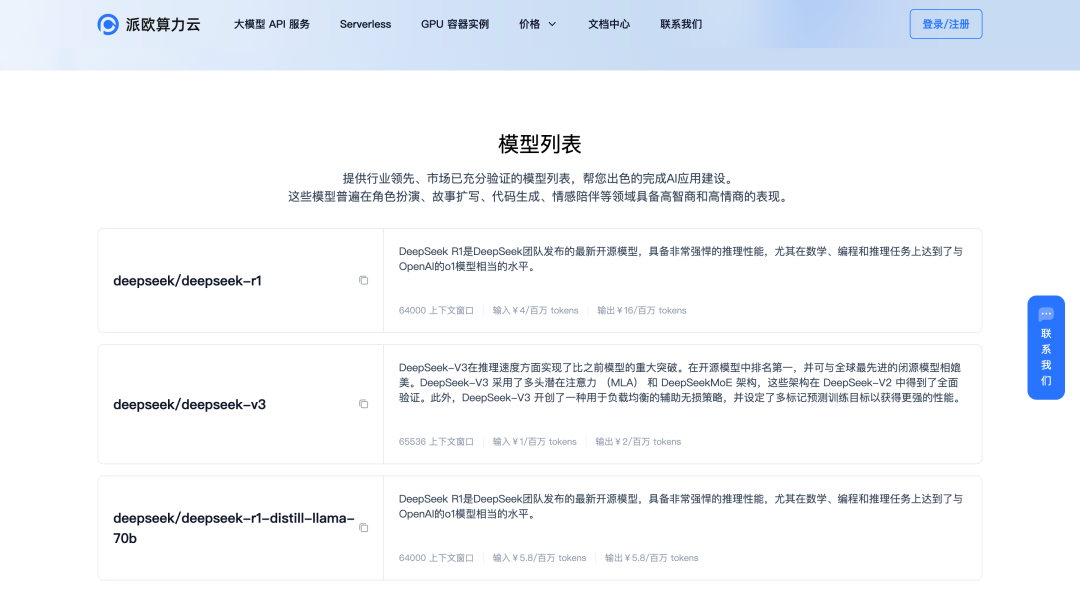
Task: Visit the 文档中心 page
Action: (609, 24)
